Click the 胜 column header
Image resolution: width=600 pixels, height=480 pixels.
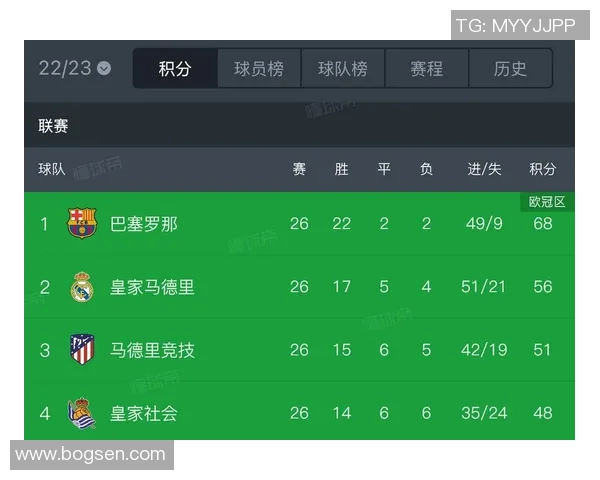[x=342, y=169]
